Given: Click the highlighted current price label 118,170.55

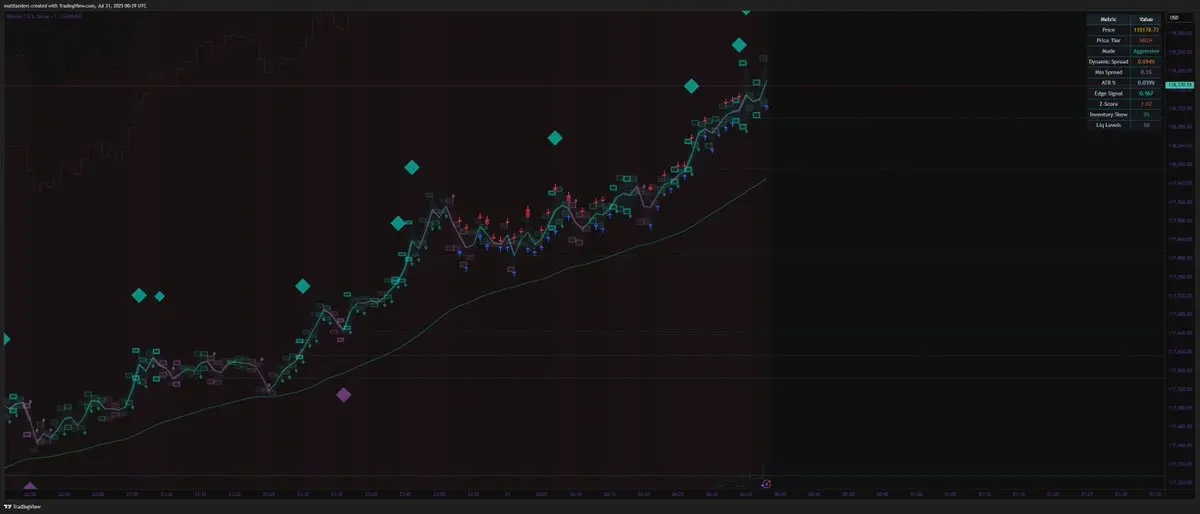Looking at the screenshot, I should 1179,87.
